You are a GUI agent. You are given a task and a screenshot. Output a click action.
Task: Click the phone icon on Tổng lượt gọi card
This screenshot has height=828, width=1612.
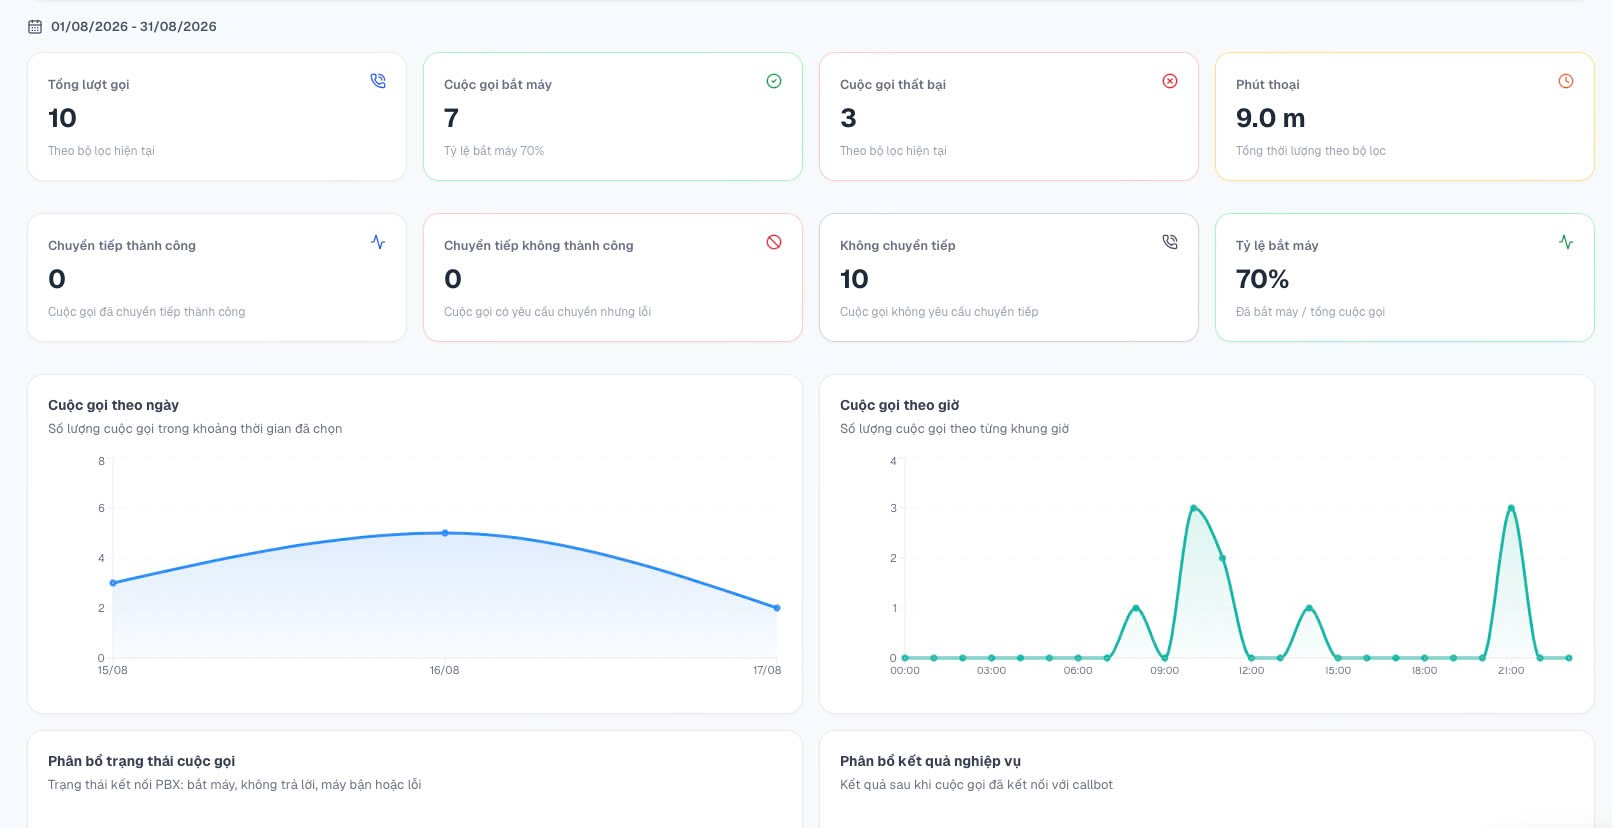pyautogui.click(x=378, y=81)
